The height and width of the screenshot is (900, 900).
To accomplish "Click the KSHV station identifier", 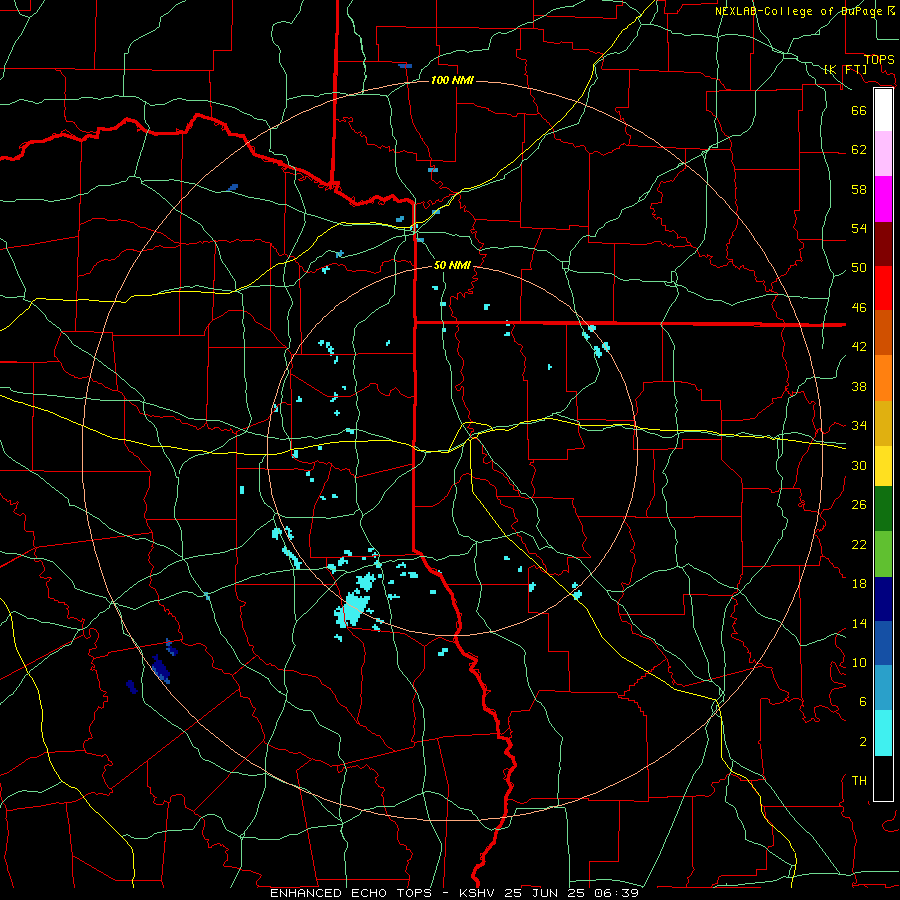I will 479,893.
